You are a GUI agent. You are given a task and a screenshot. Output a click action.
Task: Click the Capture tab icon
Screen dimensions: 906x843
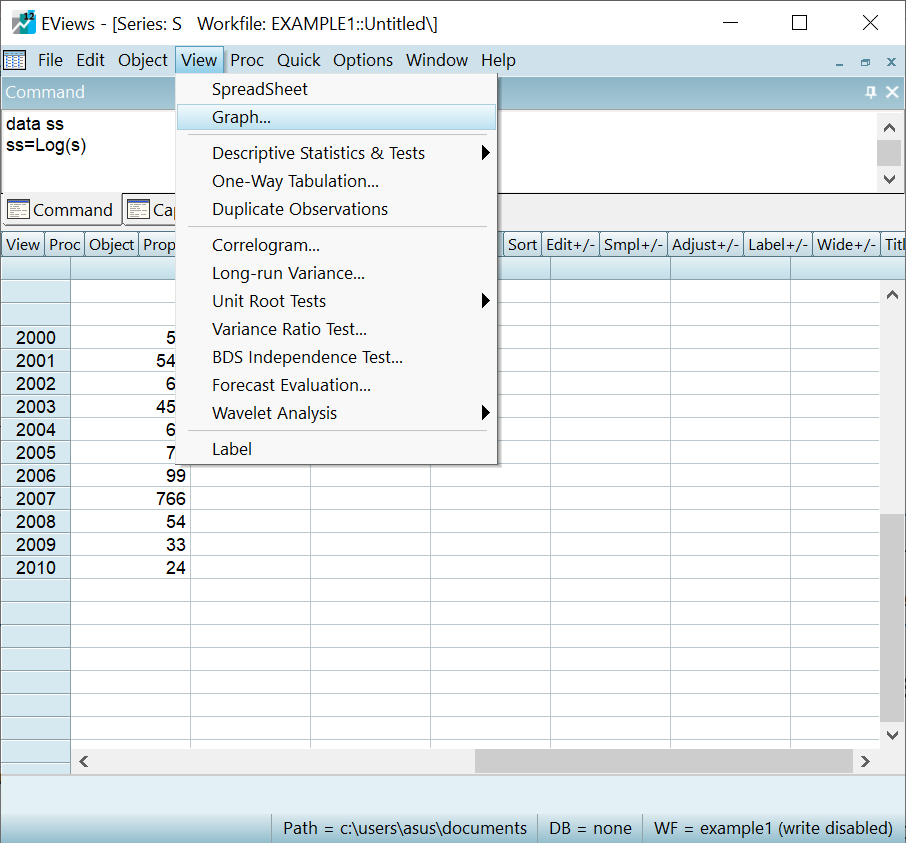click(x=138, y=210)
